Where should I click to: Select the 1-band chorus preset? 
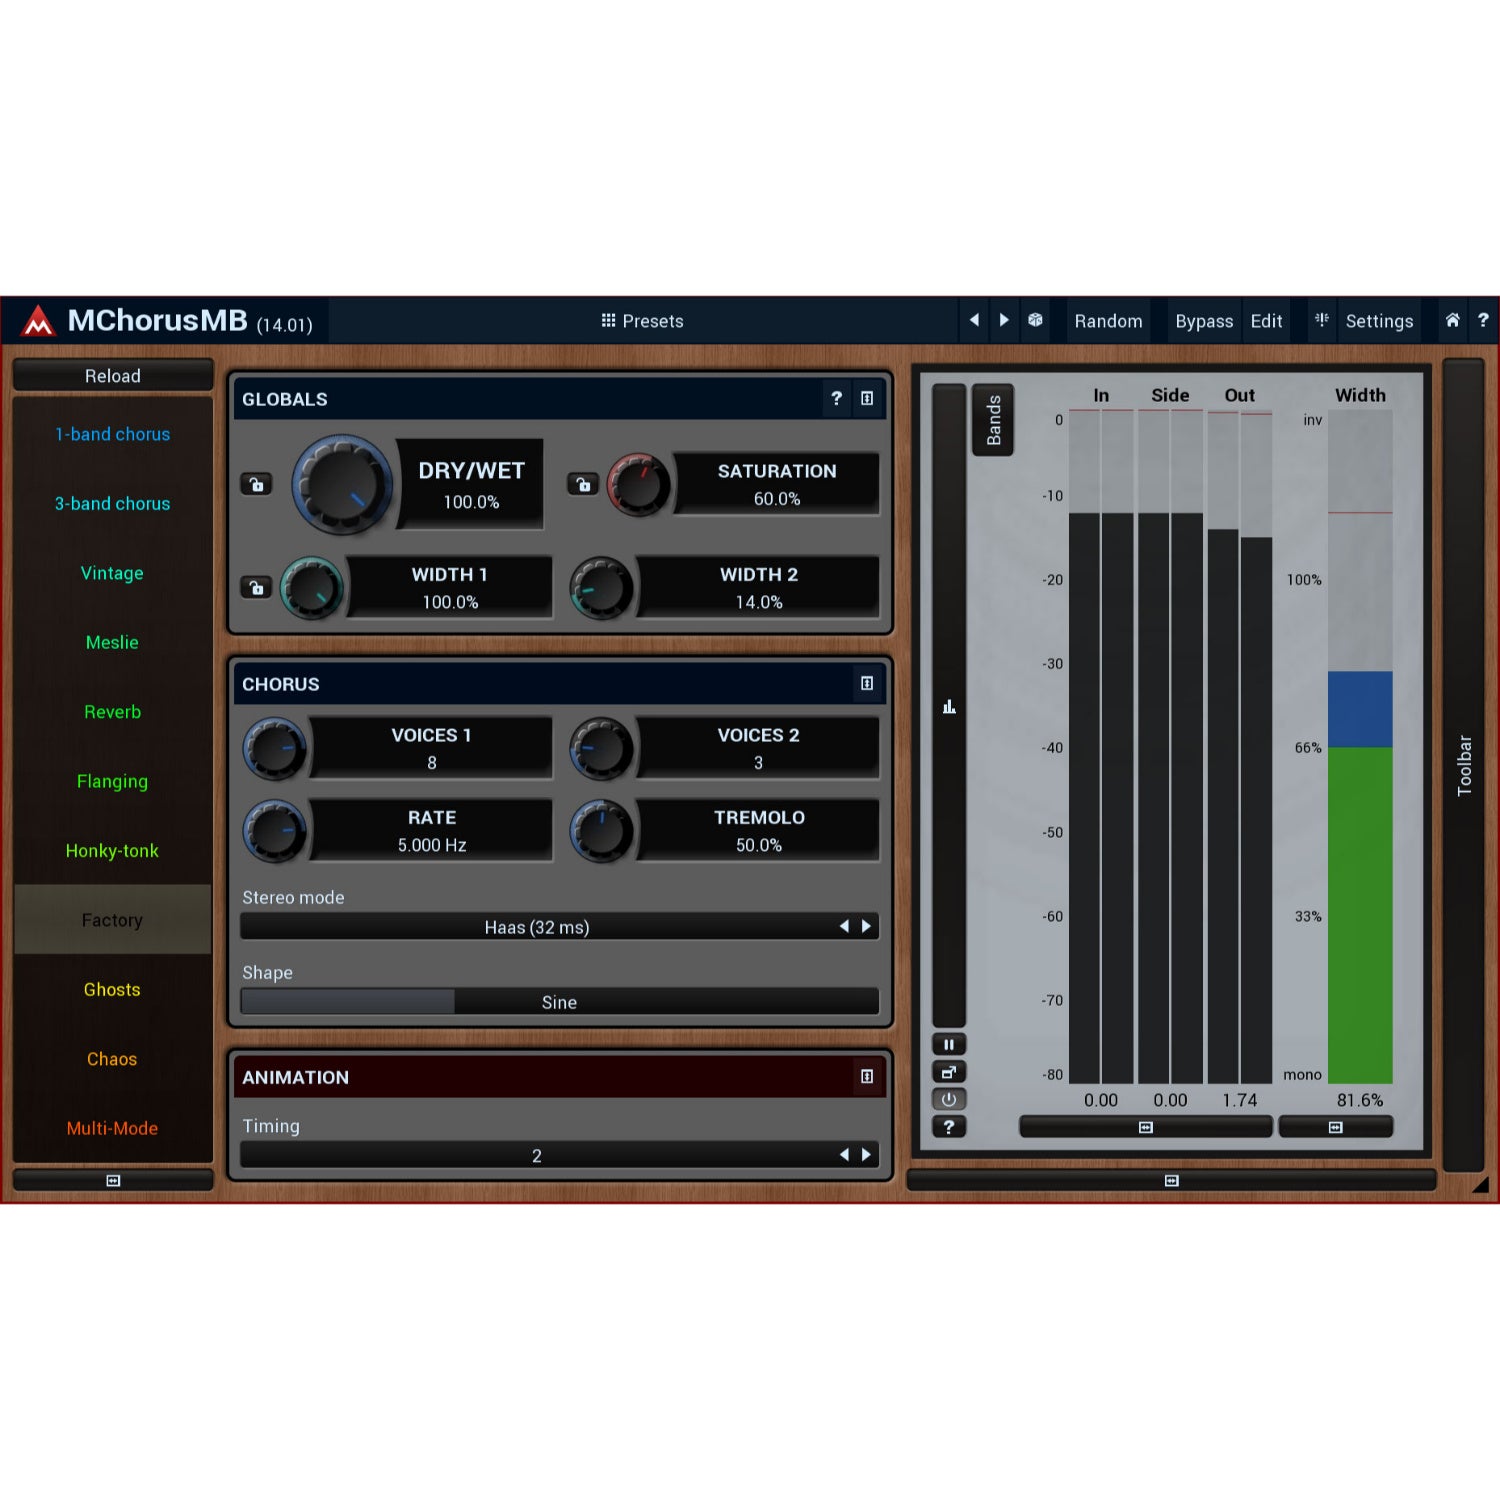[112, 434]
